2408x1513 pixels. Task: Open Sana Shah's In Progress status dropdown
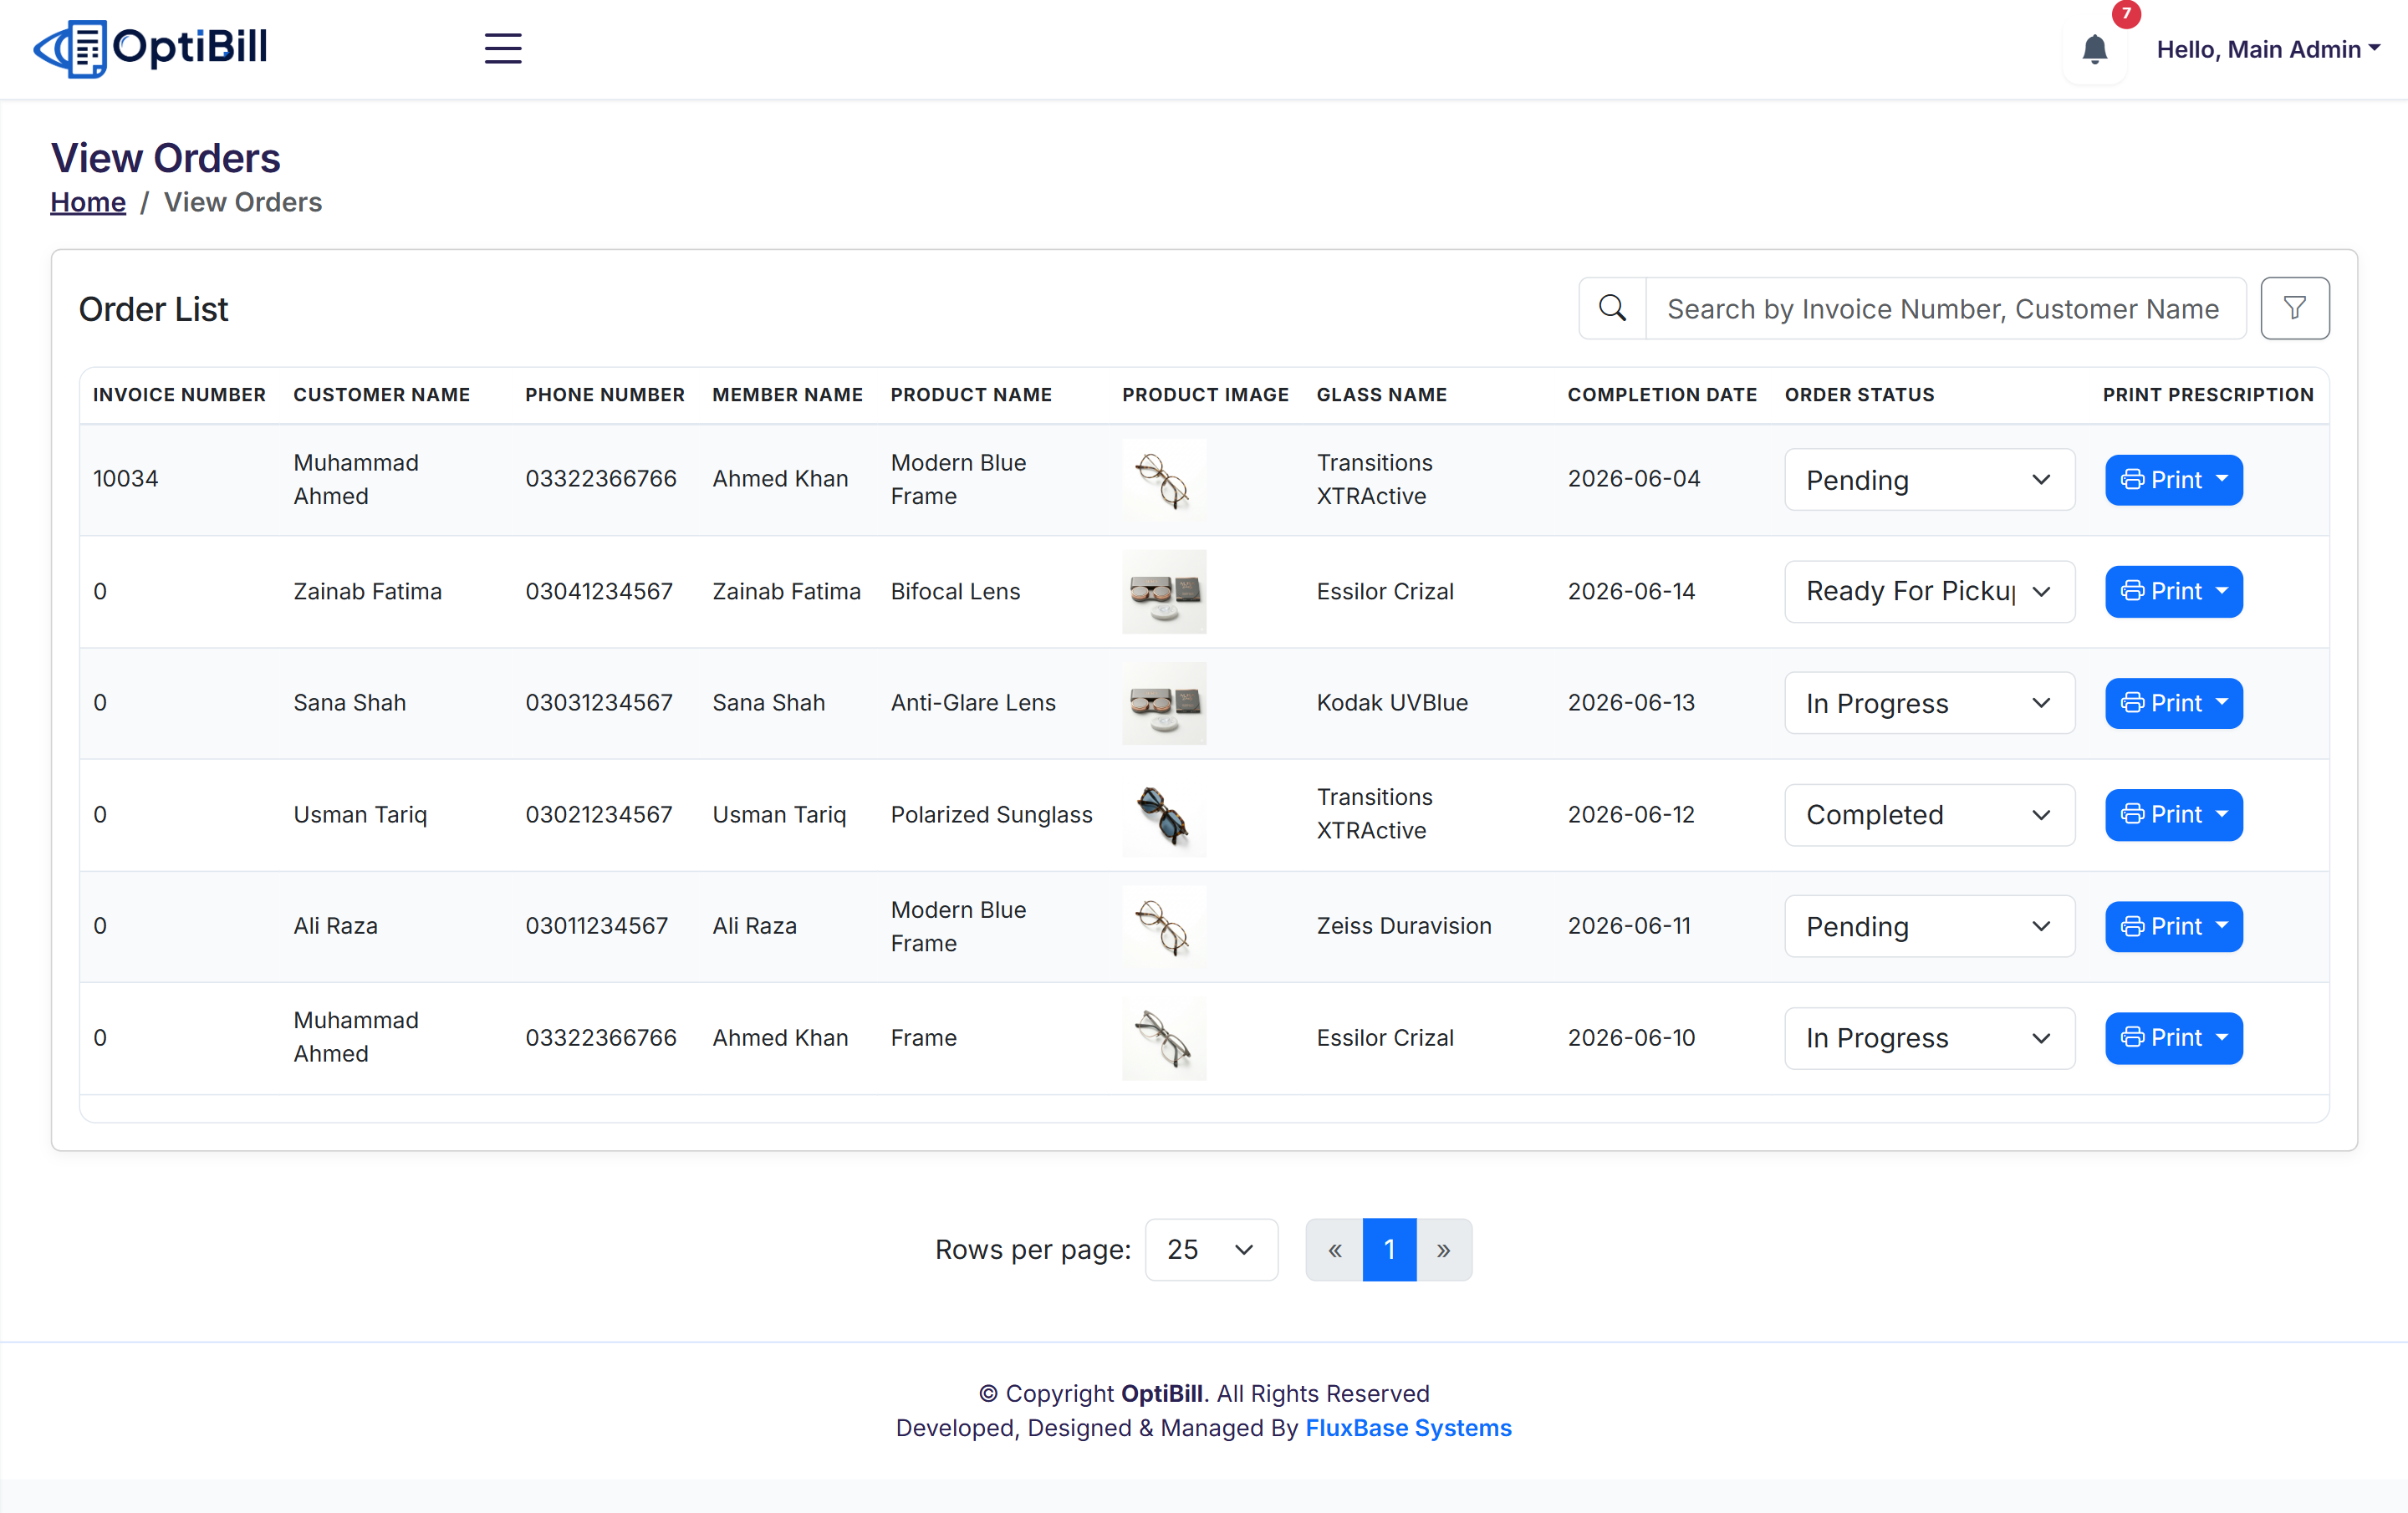click(1929, 703)
